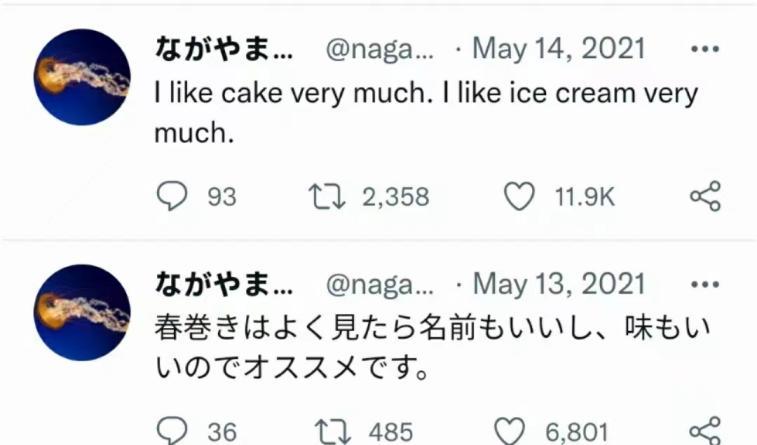The width and height of the screenshot is (757, 445).
Task: Open jellyfish avatar on the first tweet
Action: [x=83, y=77]
